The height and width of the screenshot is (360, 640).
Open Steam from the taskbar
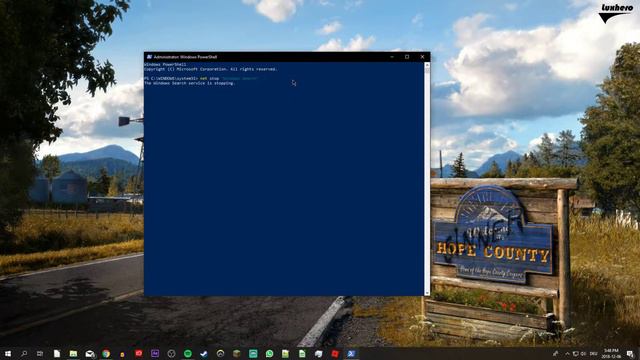point(204,353)
